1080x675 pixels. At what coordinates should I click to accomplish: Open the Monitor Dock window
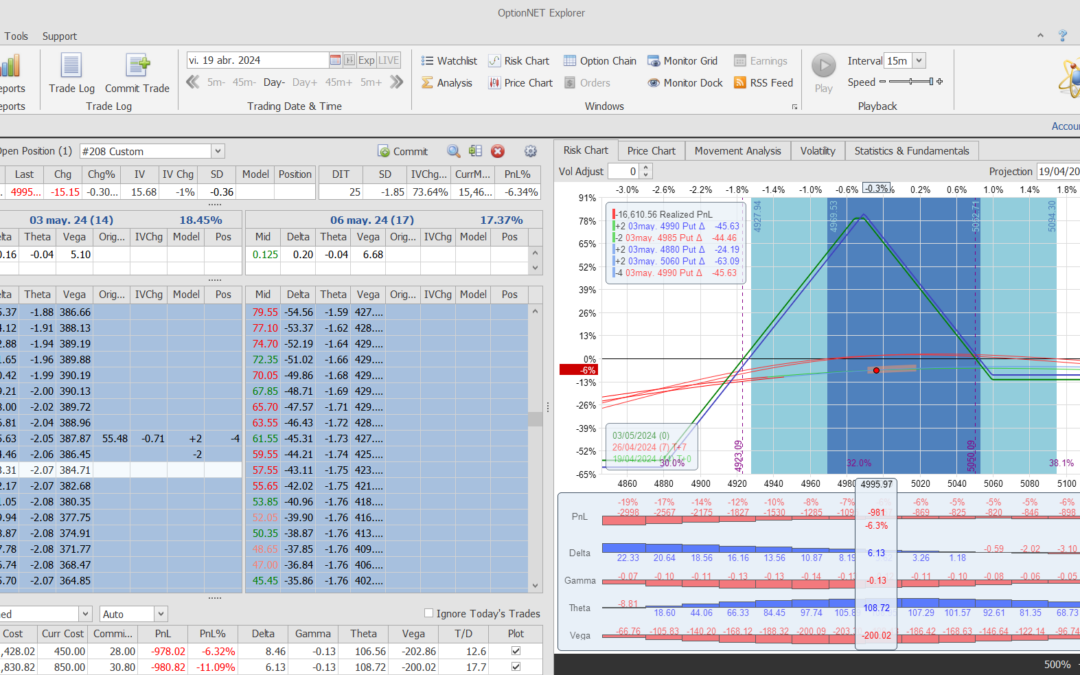(x=684, y=83)
